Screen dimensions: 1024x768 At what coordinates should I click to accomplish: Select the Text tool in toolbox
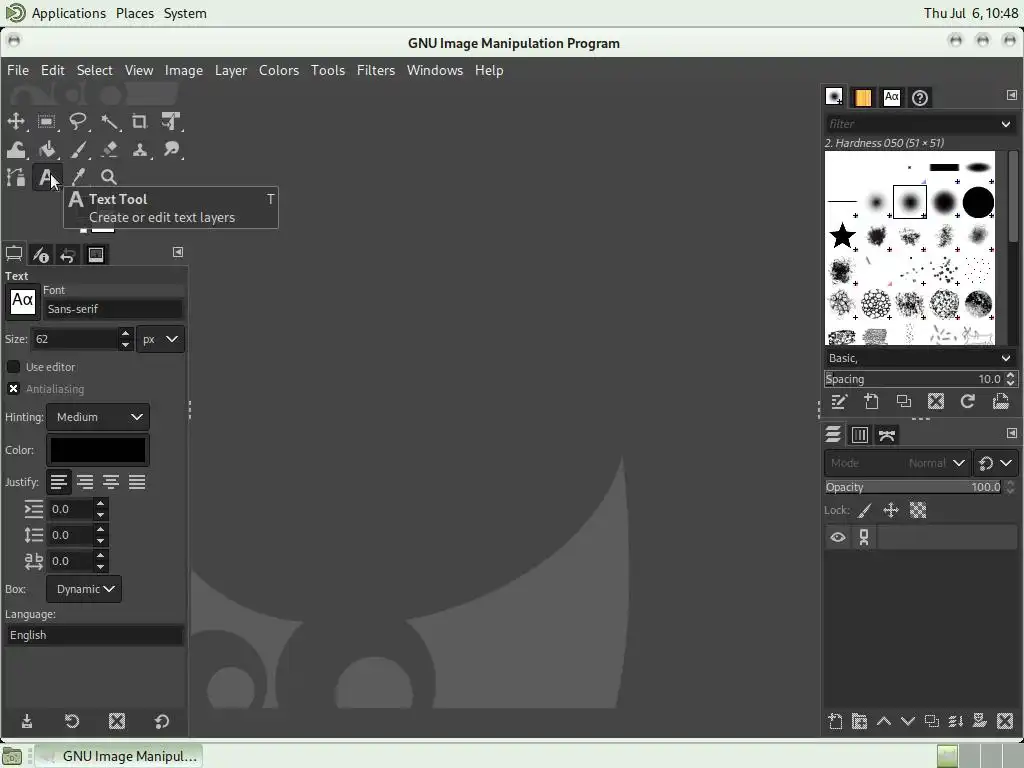coord(46,177)
